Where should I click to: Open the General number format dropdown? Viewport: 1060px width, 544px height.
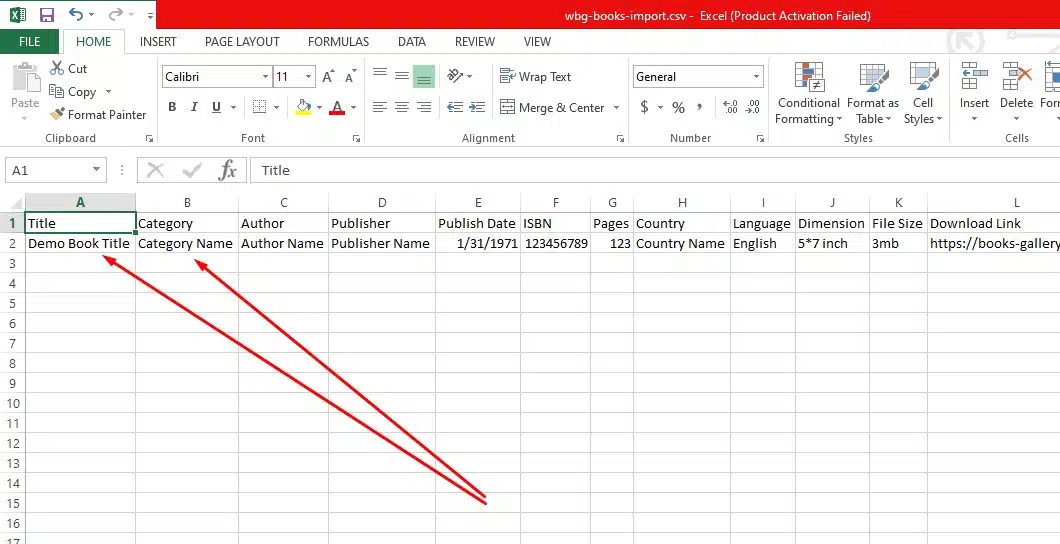point(756,77)
